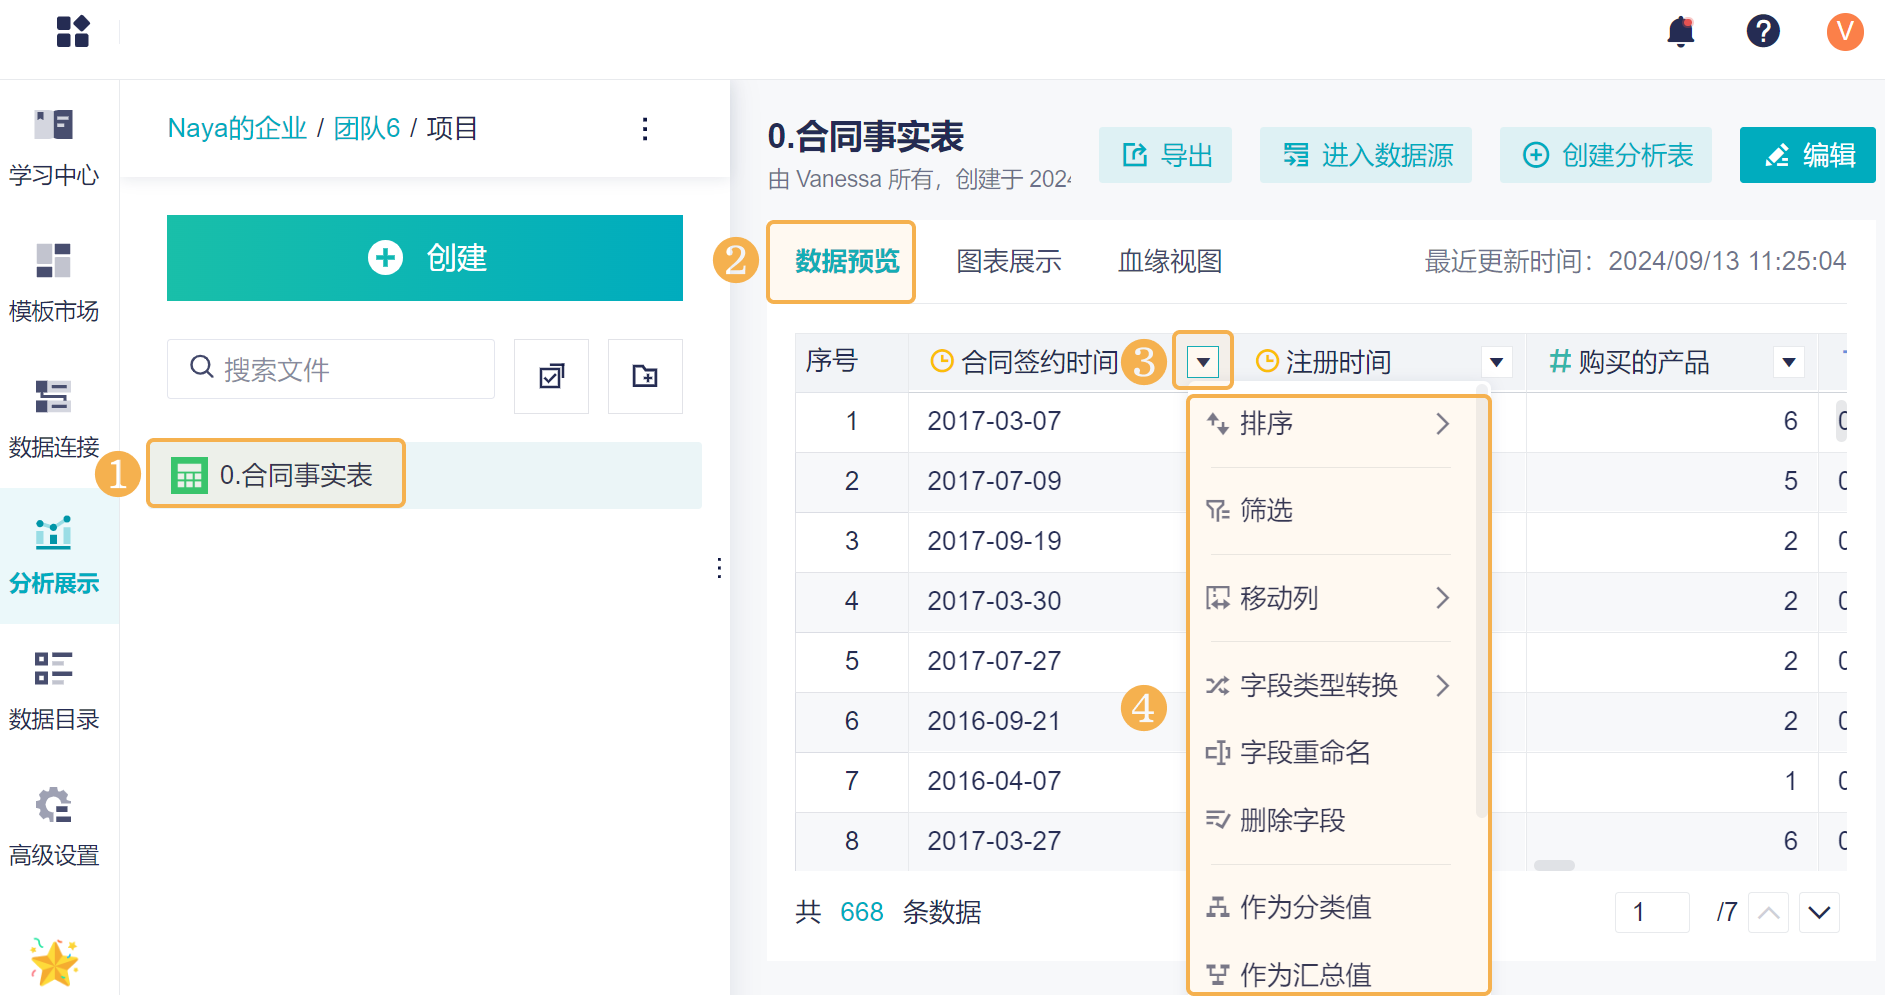Open the app grid logo icon

pyautogui.click(x=73, y=31)
